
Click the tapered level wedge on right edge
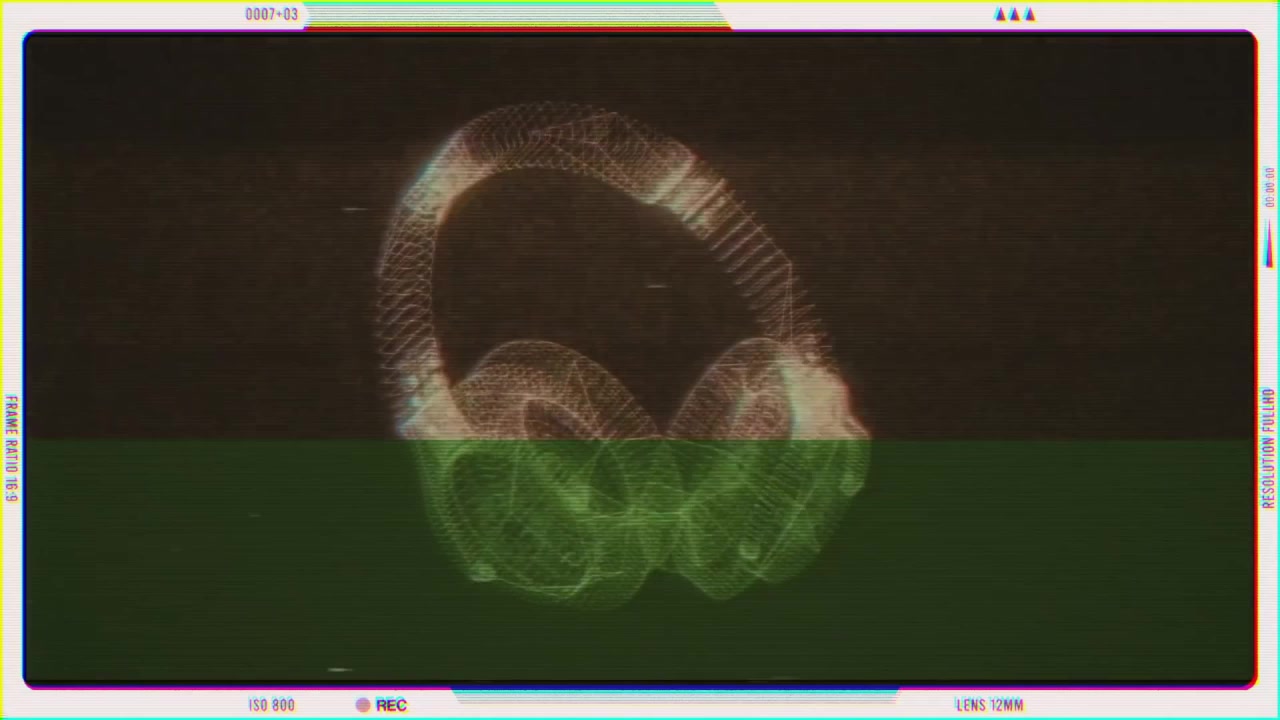point(1269,242)
